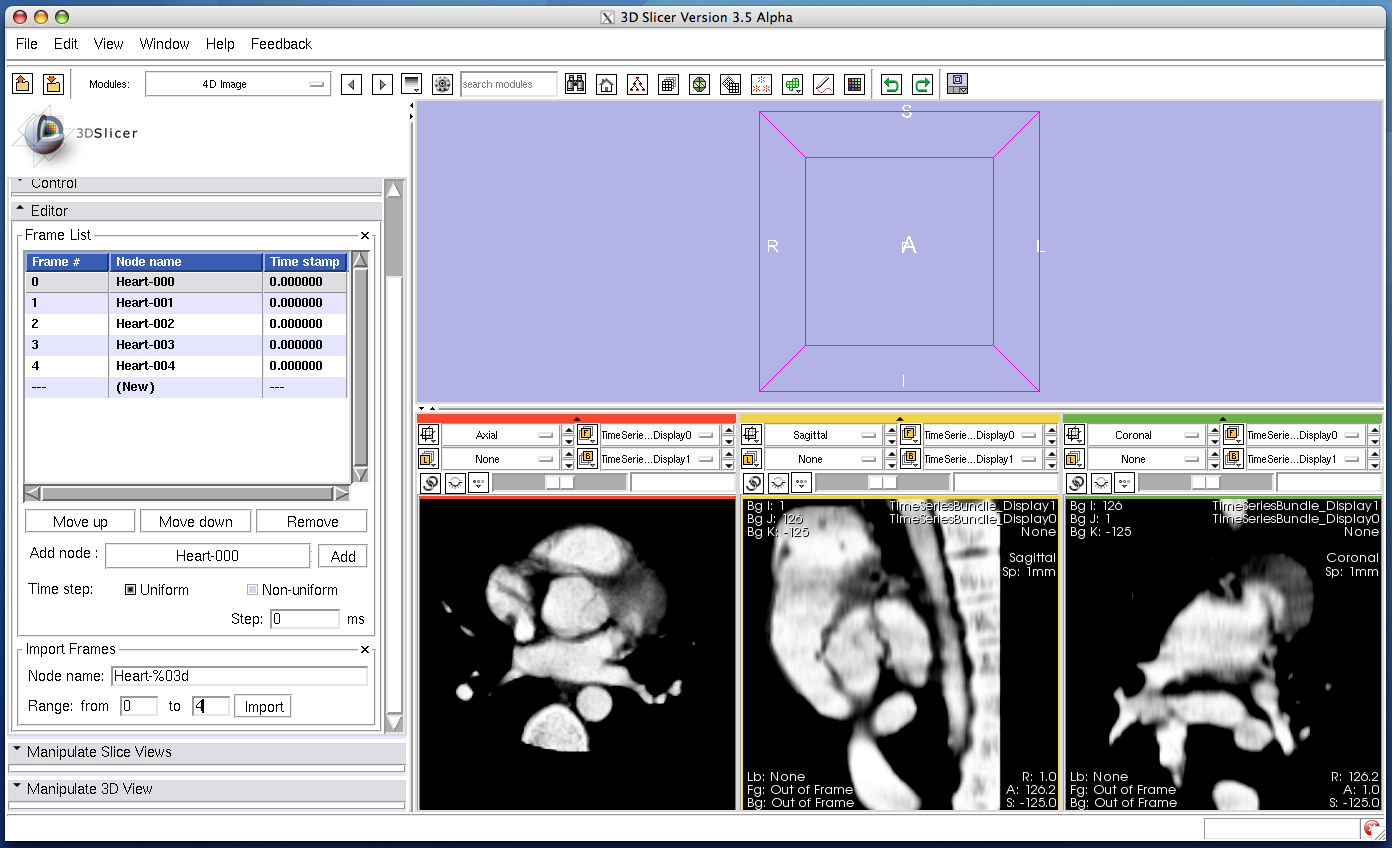Click the Axial slice offset slider
This screenshot has width=1392, height=848.
560,483
